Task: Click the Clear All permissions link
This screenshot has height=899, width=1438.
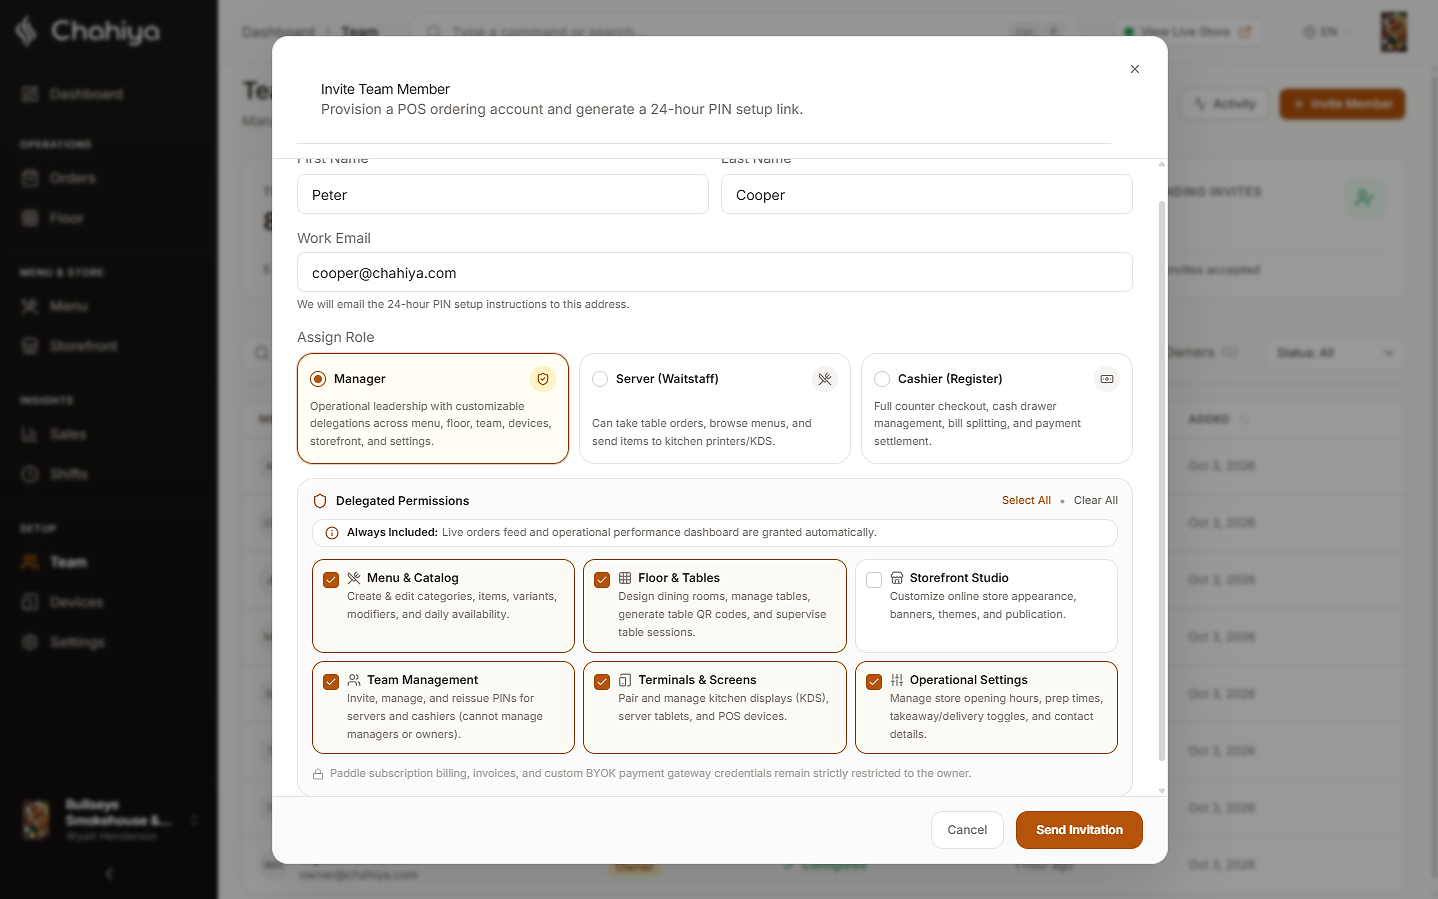Action: (1096, 501)
